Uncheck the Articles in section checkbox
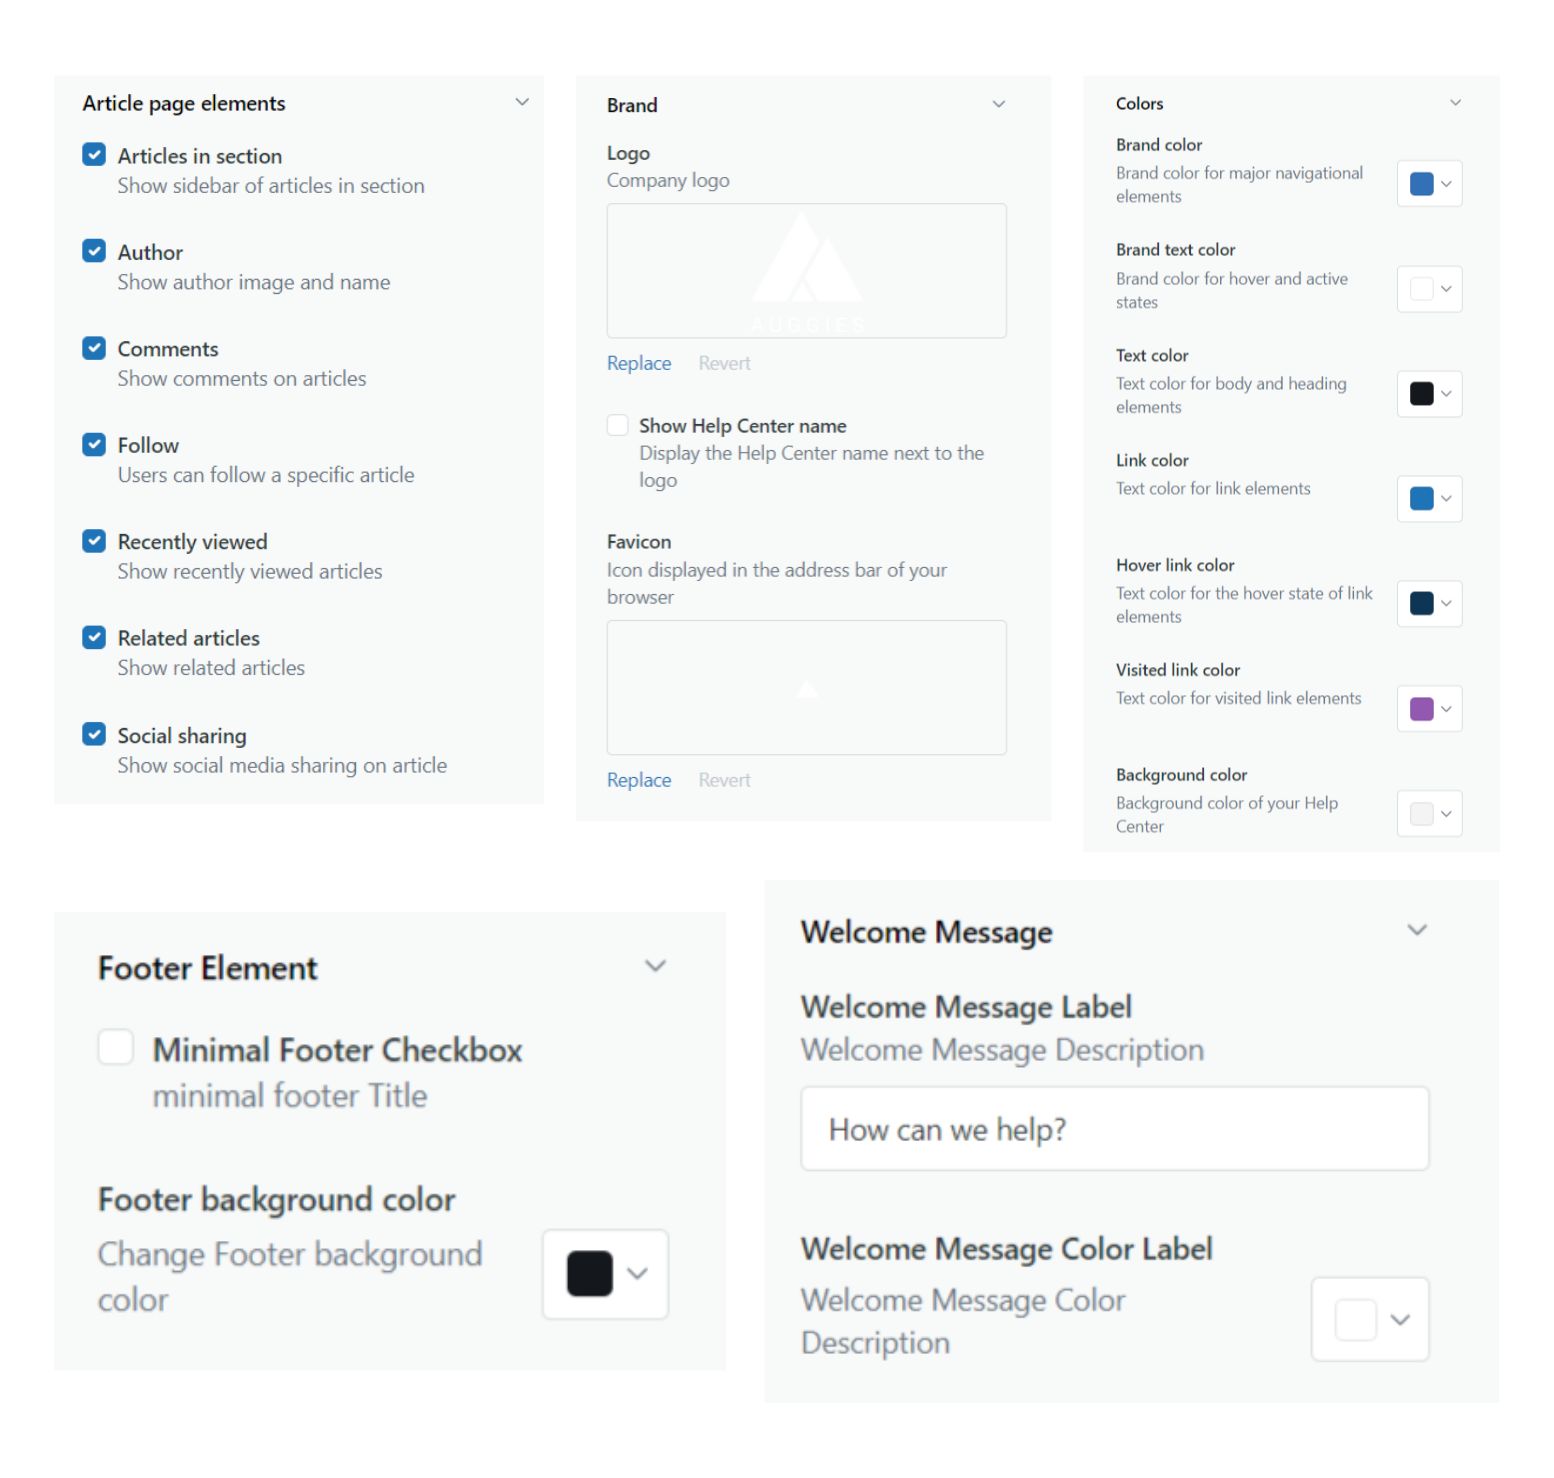Image resolution: width=1554 pixels, height=1478 pixels. [94, 155]
